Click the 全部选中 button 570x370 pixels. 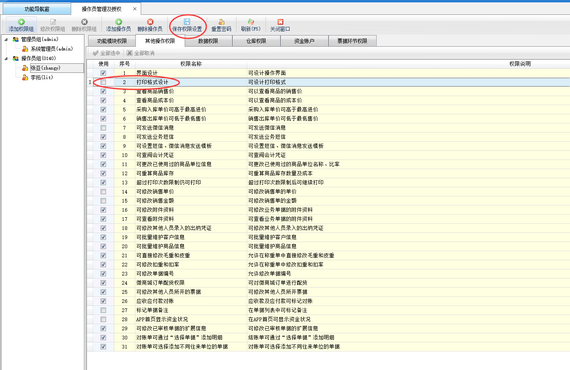107,53
